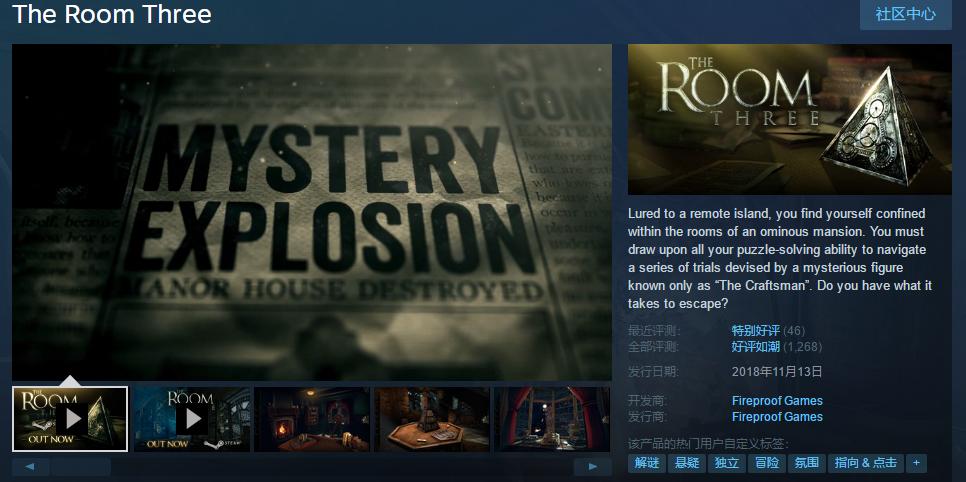Click the 开发商 label
The width and height of the screenshot is (966, 482).
tap(648, 401)
